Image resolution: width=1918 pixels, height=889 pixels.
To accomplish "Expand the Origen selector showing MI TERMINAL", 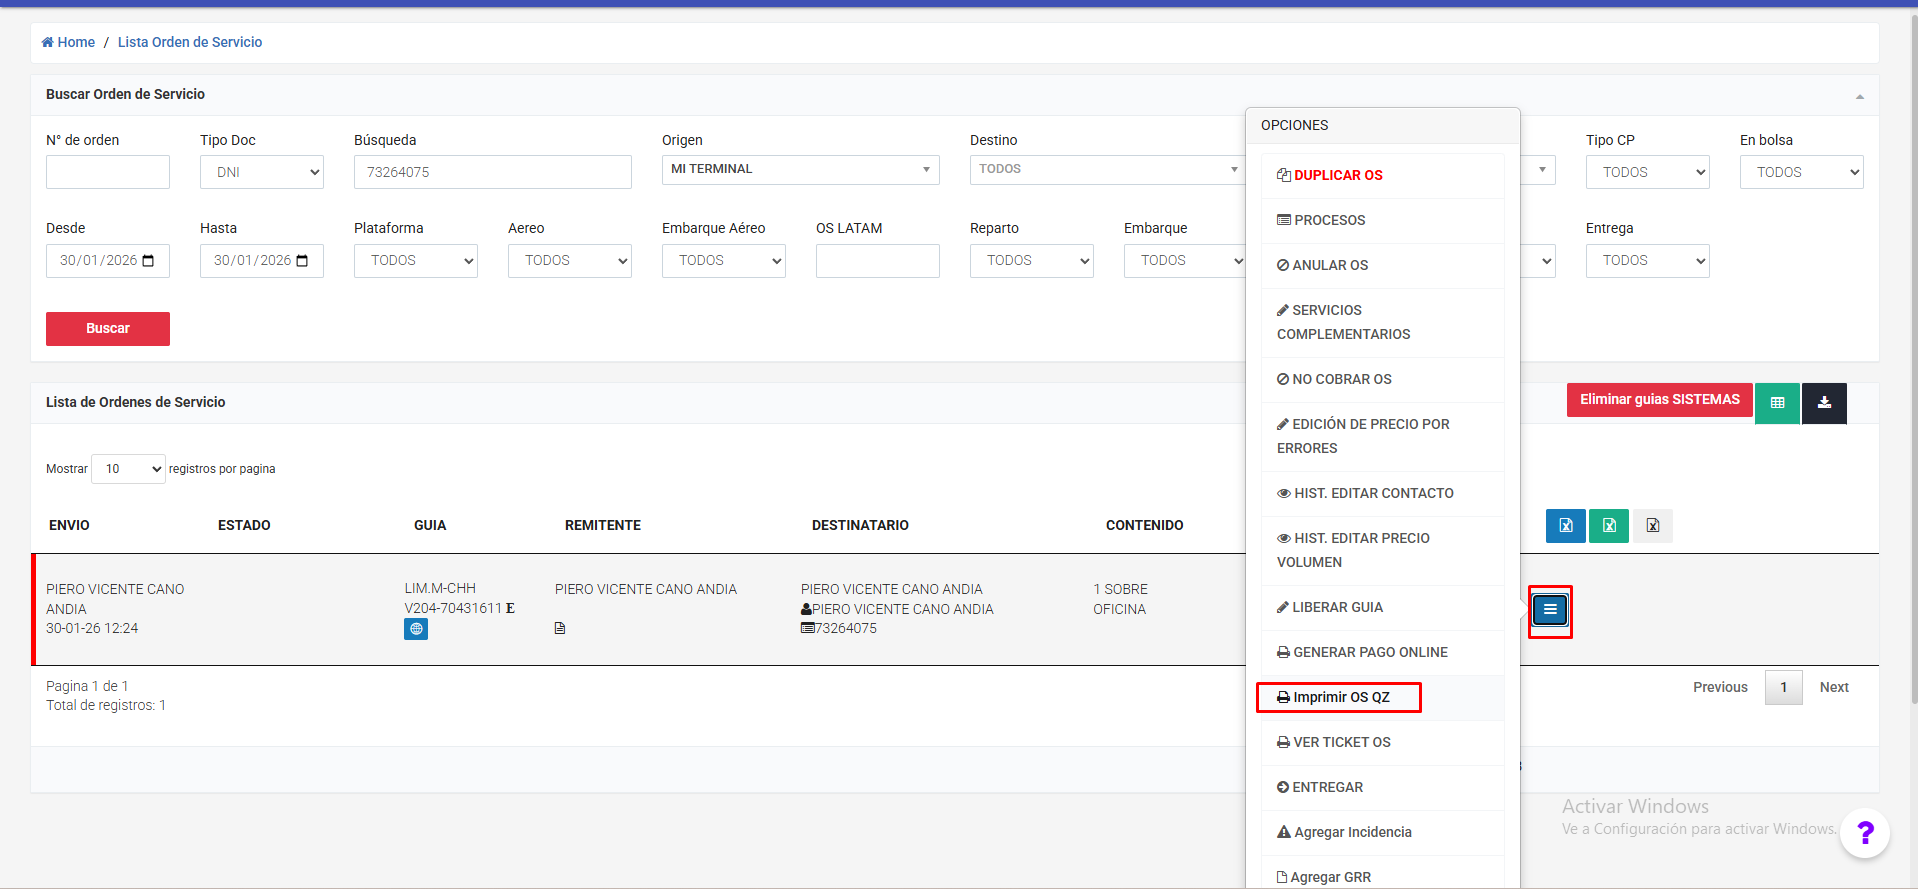I will (800, 170).
